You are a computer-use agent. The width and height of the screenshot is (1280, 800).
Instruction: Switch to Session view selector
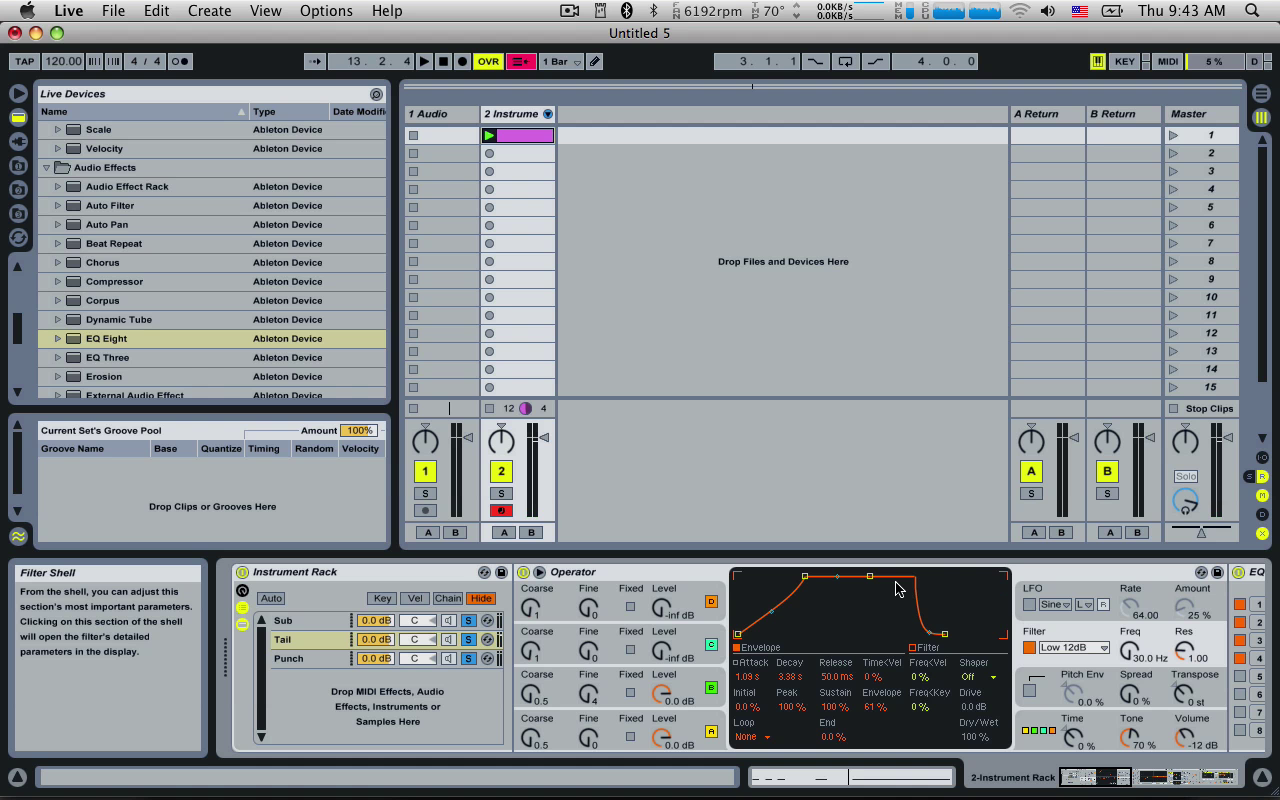[x=1261, y=117]
